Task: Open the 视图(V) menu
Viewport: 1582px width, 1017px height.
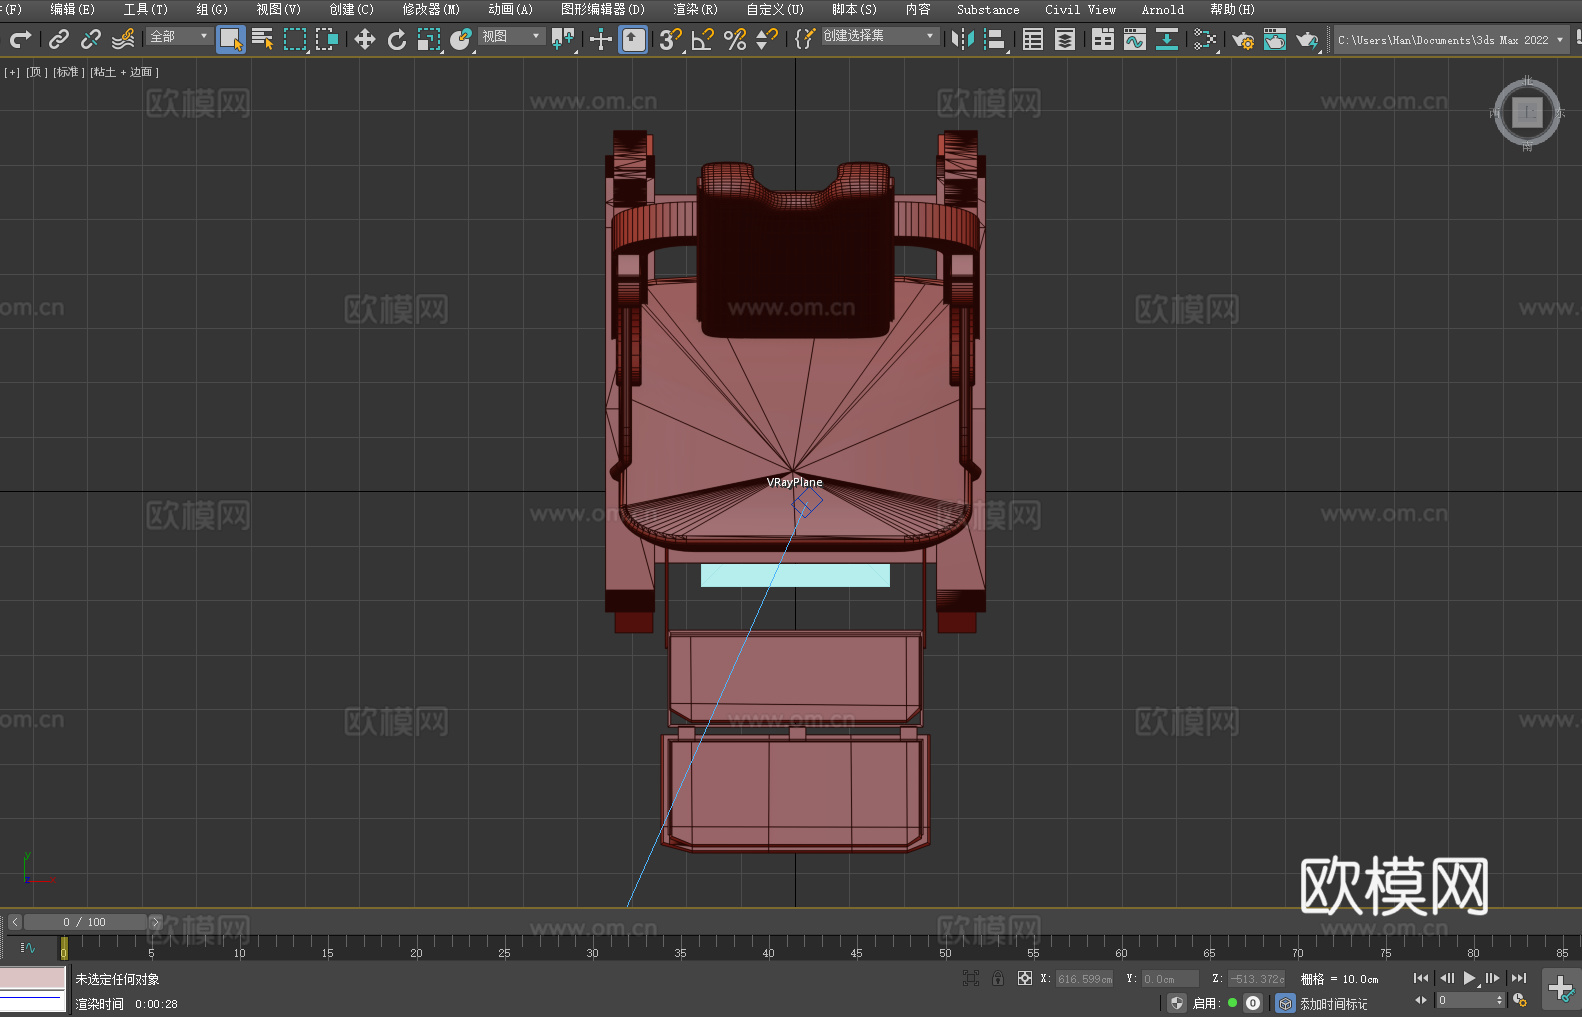Action: click(278, 9)
